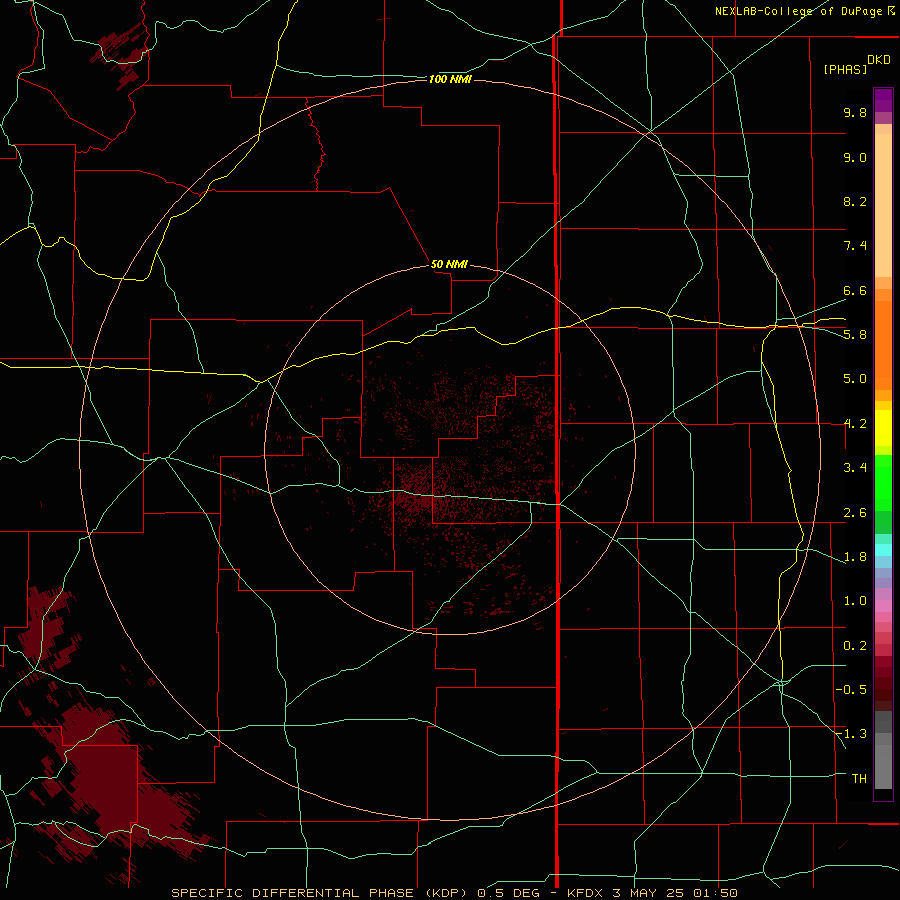Select the 3.4 value on the scale
This screenshot has height=900, width=900.
pos(855,467)
